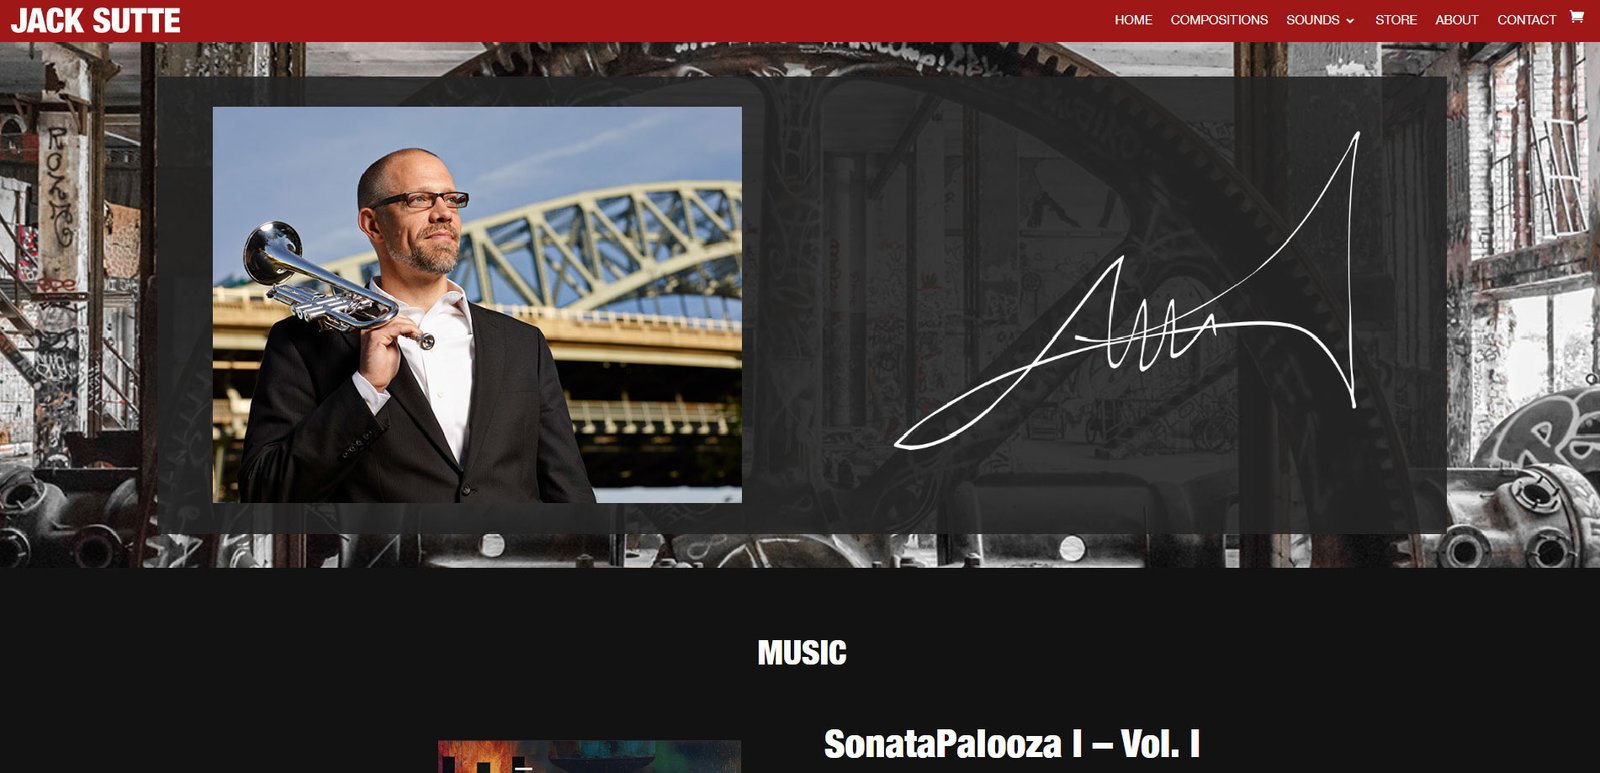Viewport: 1600px width, 773px height.
Task: Open the COMPOSITIONS menu item
Action: (1219, 20)
